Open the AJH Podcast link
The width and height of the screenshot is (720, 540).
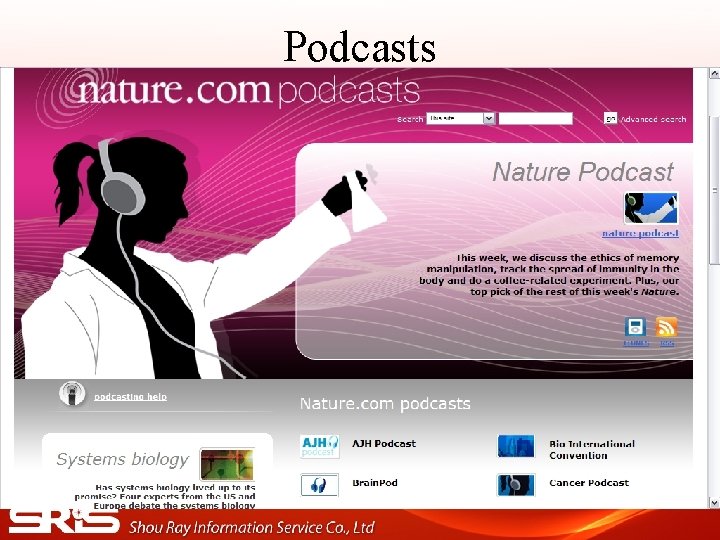pyautogui.click(x=384, y=444)
